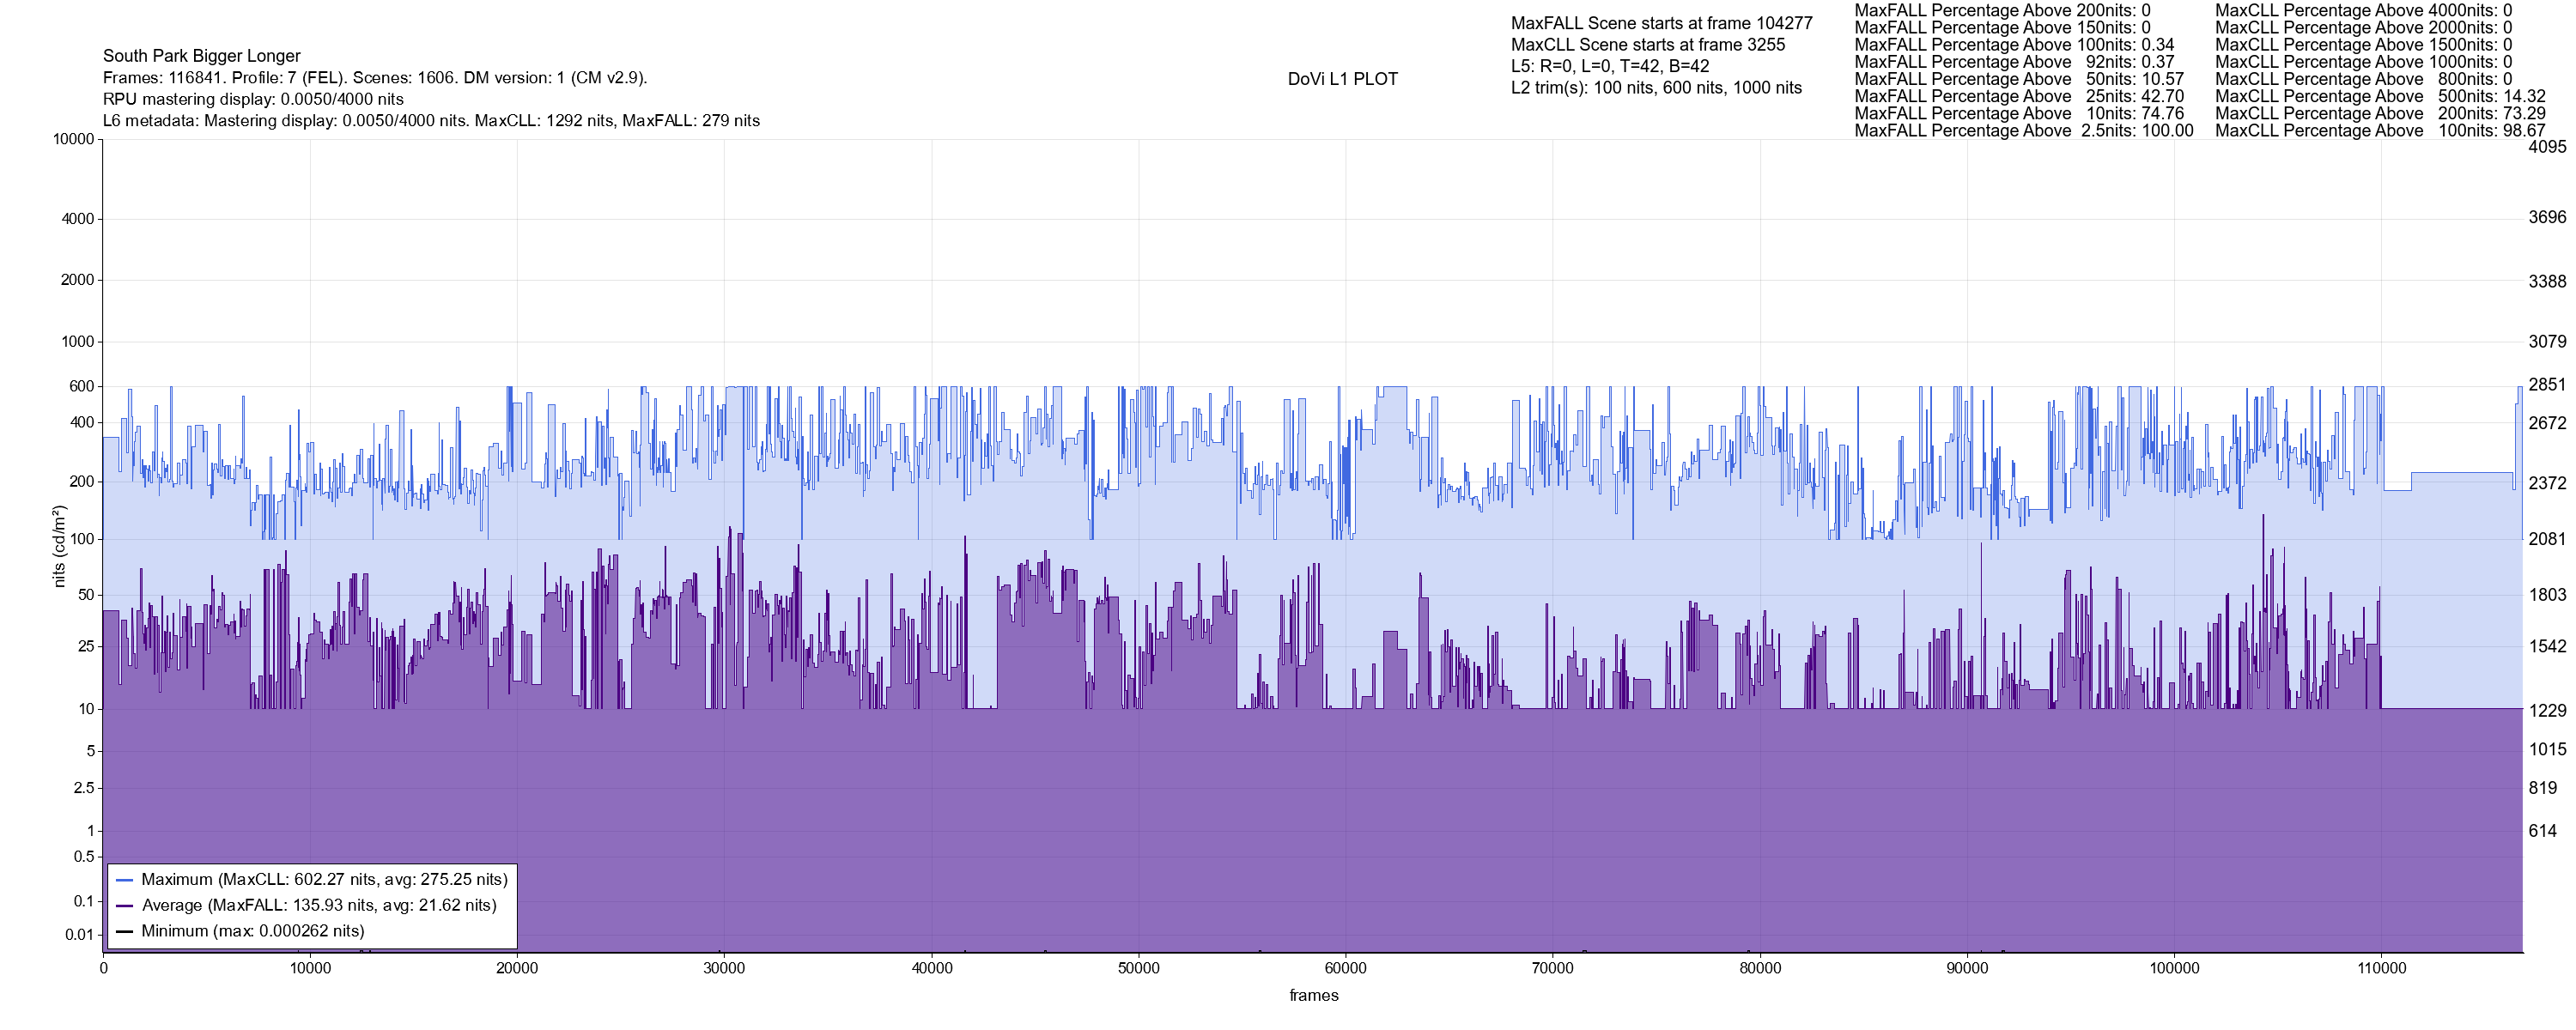Click the nits (cd/m²) y-axis label
2576x1030 pixels.
pos(59,546)
